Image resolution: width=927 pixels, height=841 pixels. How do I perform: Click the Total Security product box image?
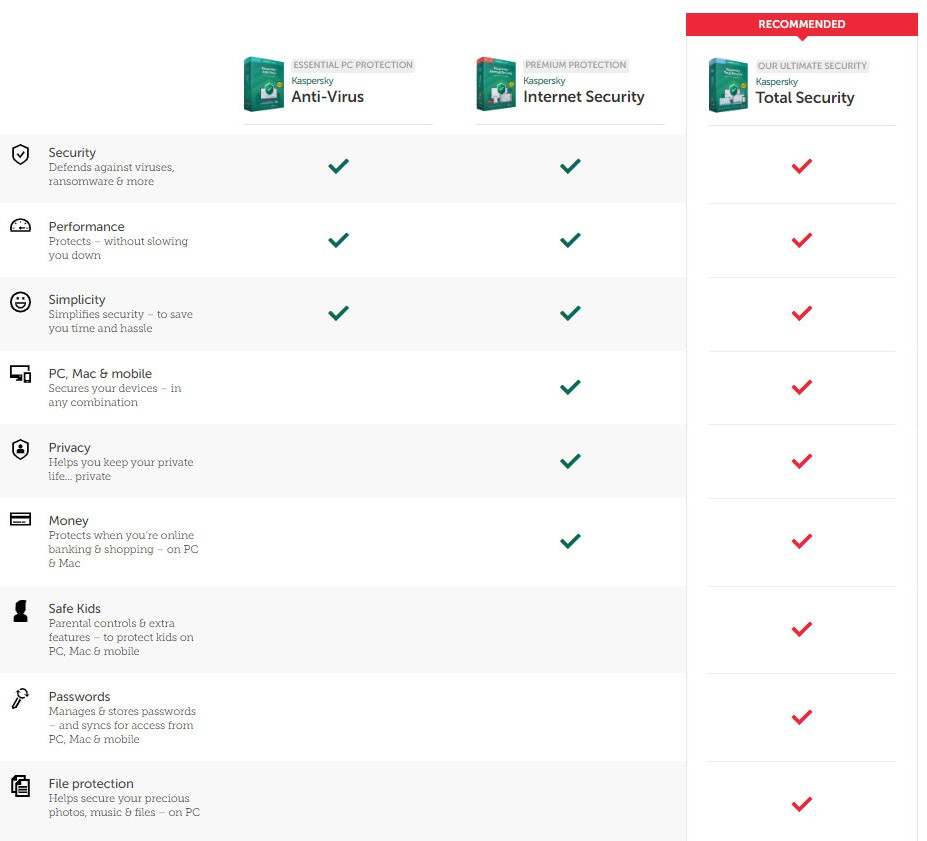[728, 85]
